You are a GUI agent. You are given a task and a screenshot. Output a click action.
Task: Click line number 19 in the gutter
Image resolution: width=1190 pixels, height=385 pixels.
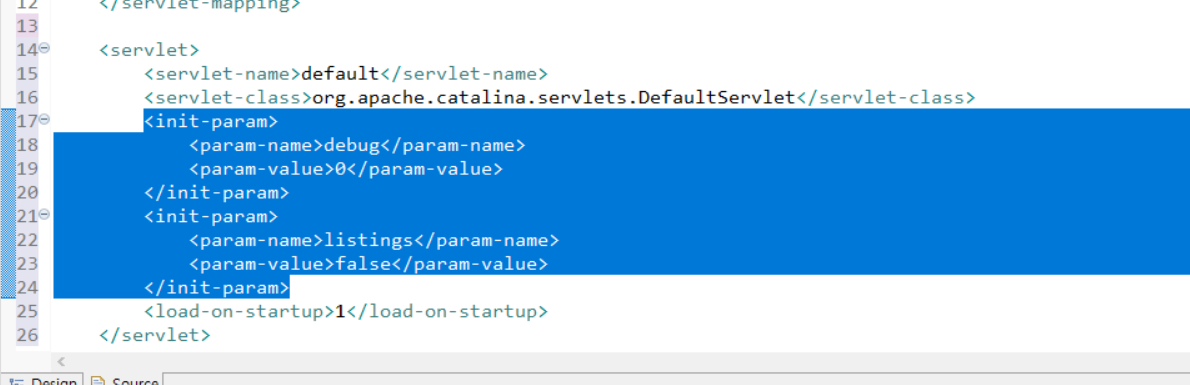point(27,169)
